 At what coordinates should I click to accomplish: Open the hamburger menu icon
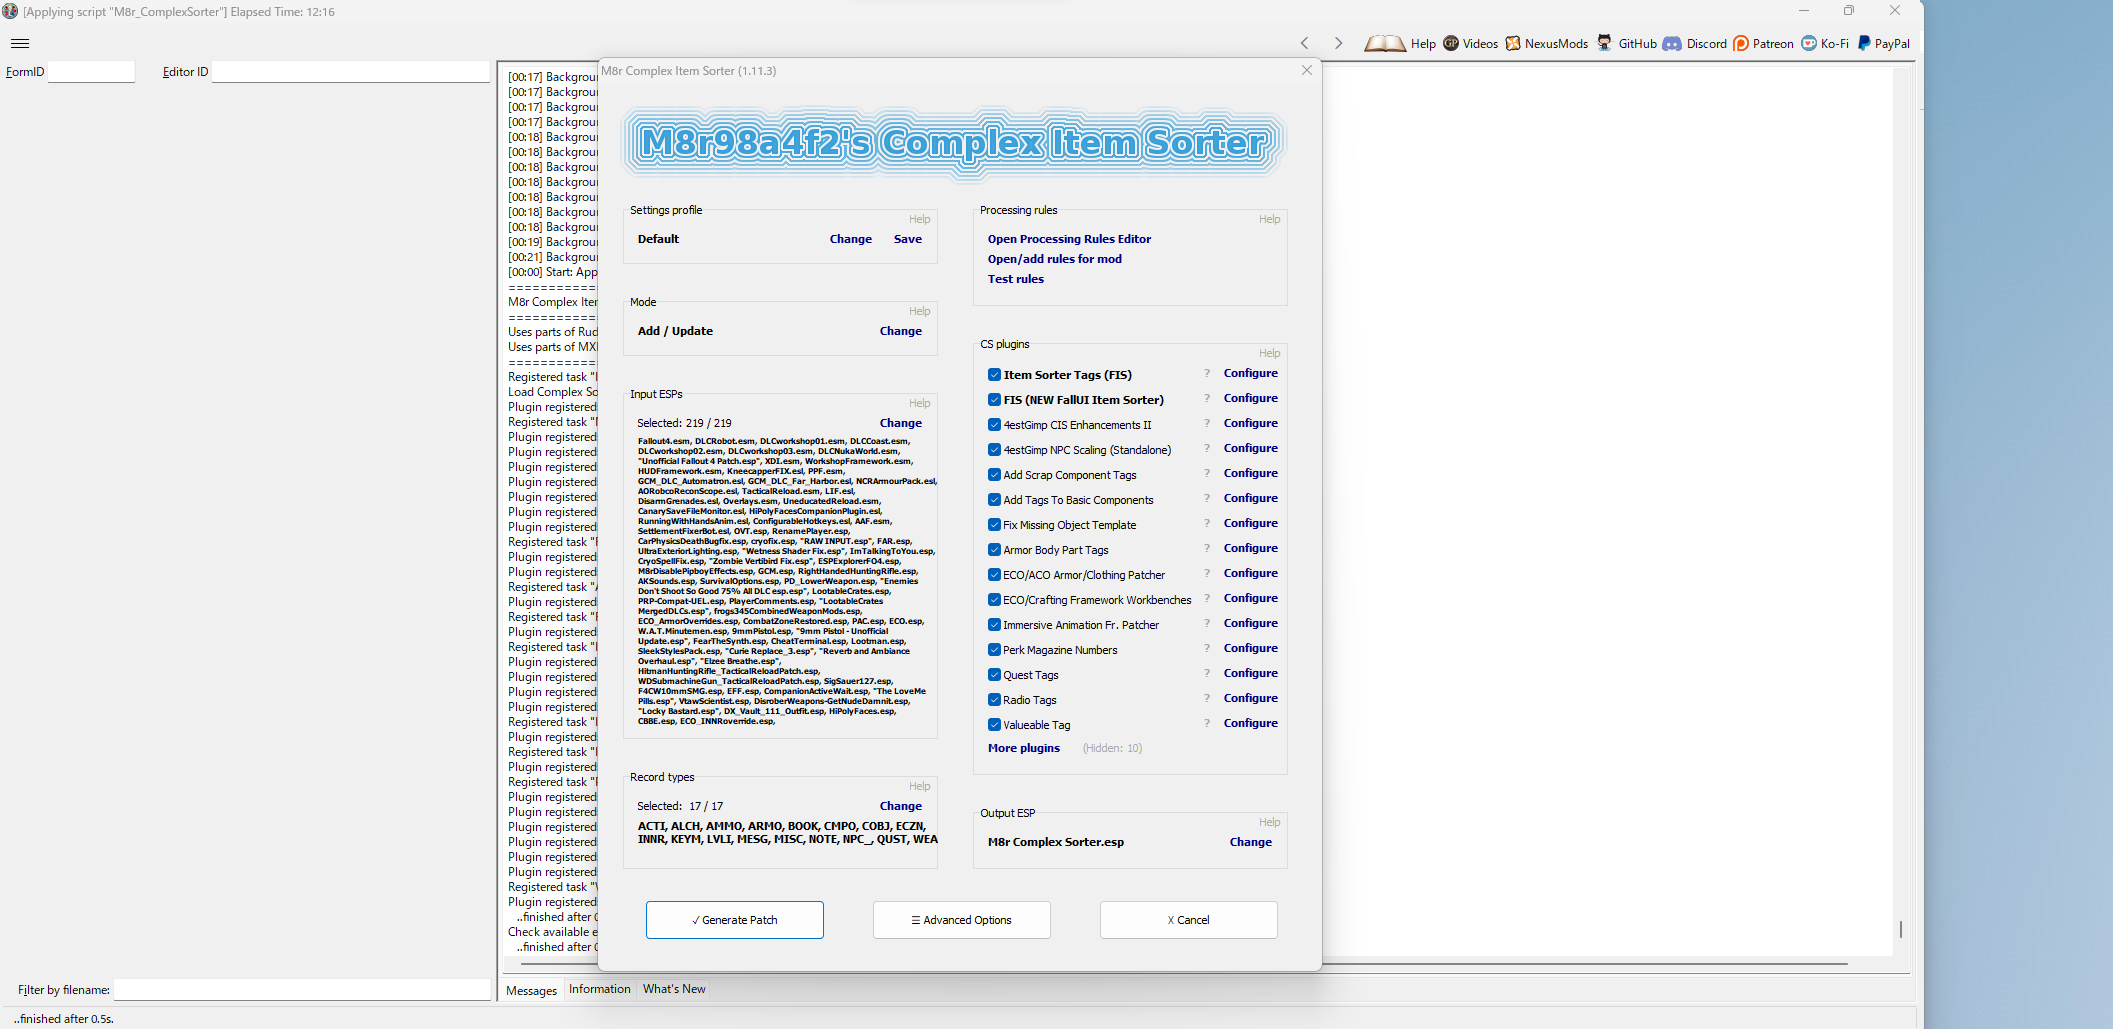(20, 43)
